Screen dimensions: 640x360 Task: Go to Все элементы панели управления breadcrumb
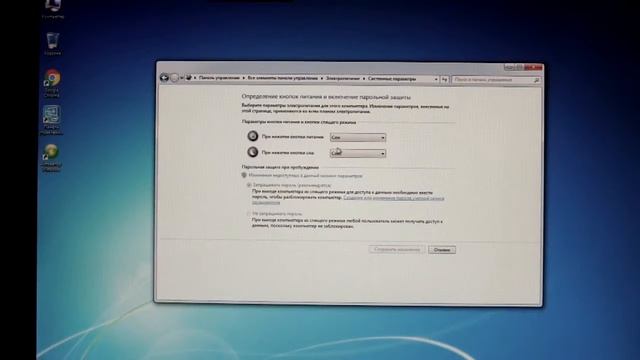(x=282, y=78)
